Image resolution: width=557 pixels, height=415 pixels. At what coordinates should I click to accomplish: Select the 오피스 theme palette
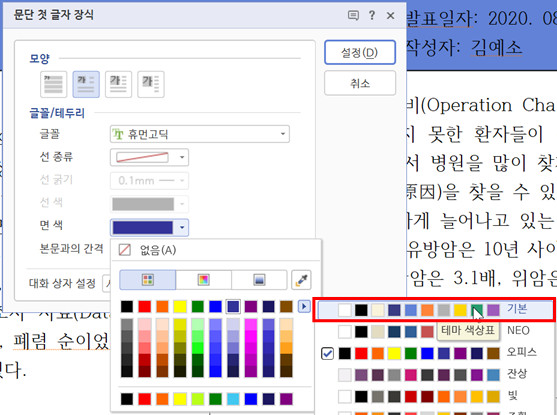434,353
